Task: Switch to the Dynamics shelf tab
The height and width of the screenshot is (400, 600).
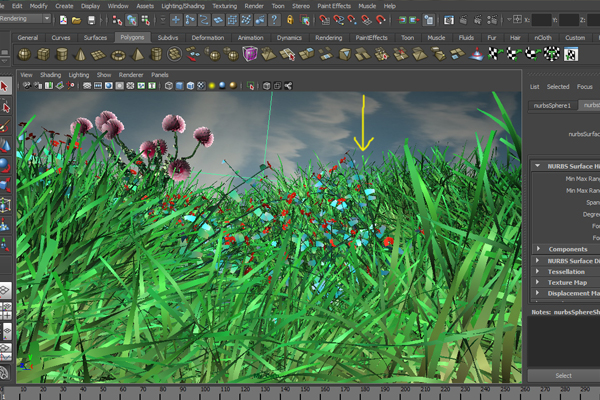Action: pos(289,38)
